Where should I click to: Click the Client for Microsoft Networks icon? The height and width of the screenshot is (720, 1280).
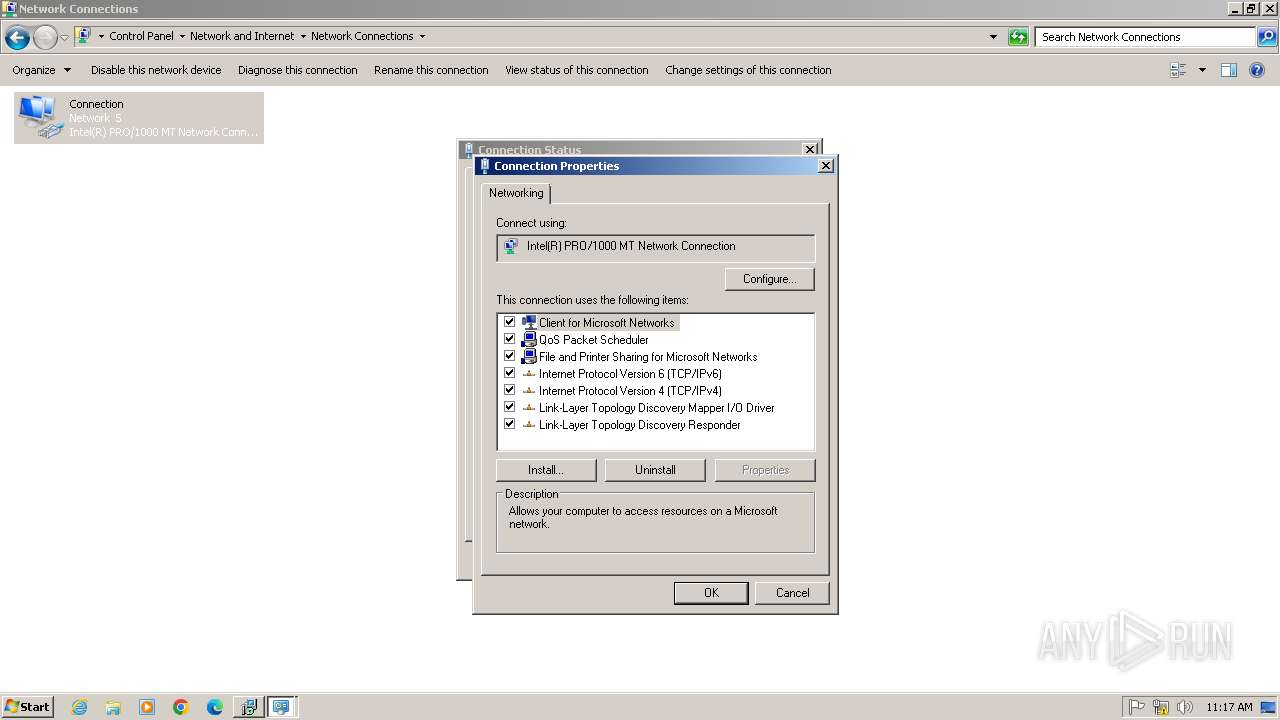pyautogui.click(x=529, y=323)
